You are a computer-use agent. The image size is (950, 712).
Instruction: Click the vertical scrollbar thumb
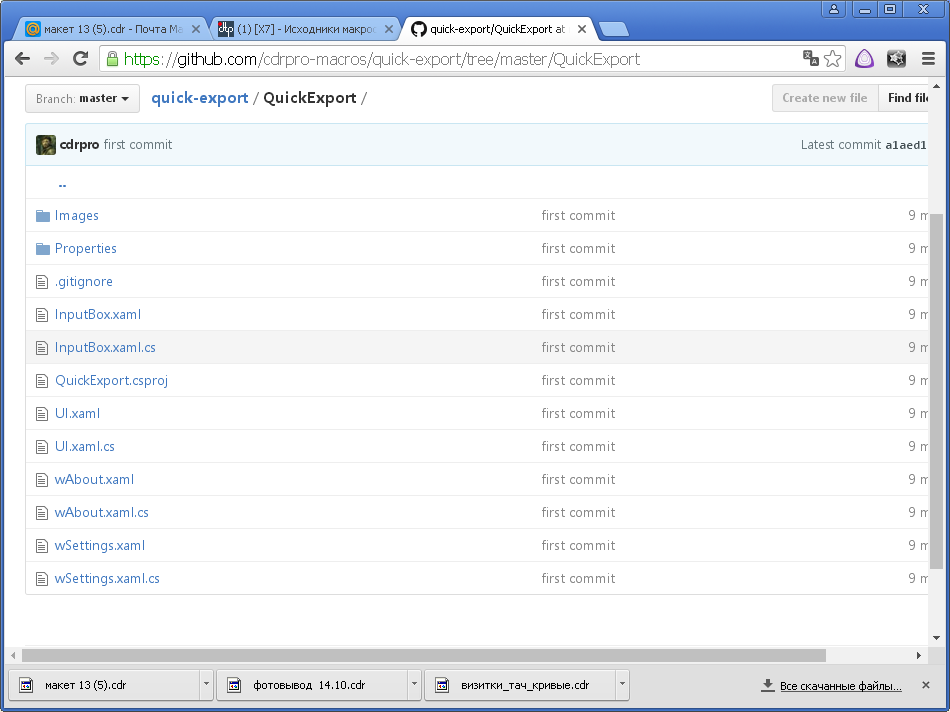coord(936,391)
